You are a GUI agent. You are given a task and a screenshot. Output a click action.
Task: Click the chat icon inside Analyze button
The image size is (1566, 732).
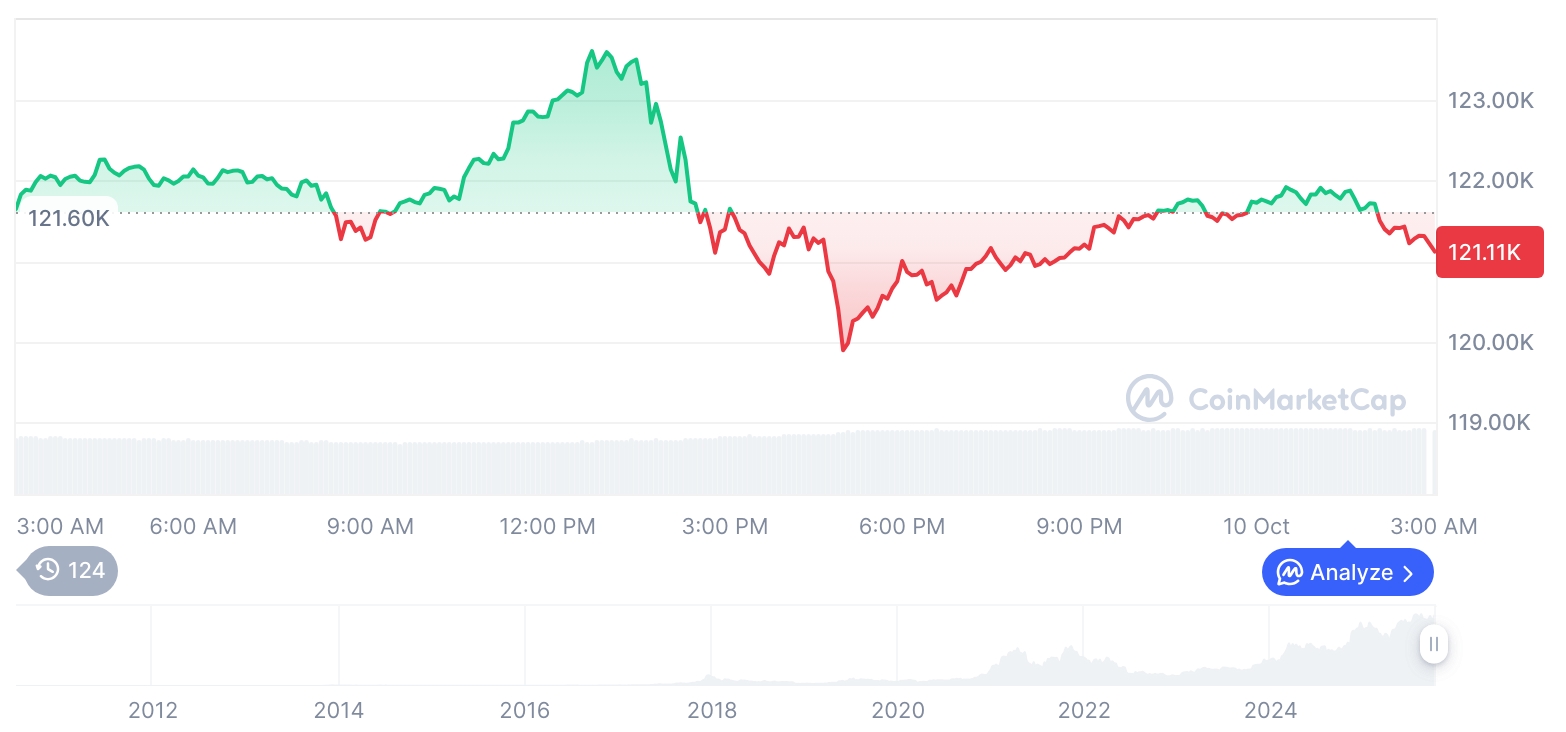(1290, 573)
